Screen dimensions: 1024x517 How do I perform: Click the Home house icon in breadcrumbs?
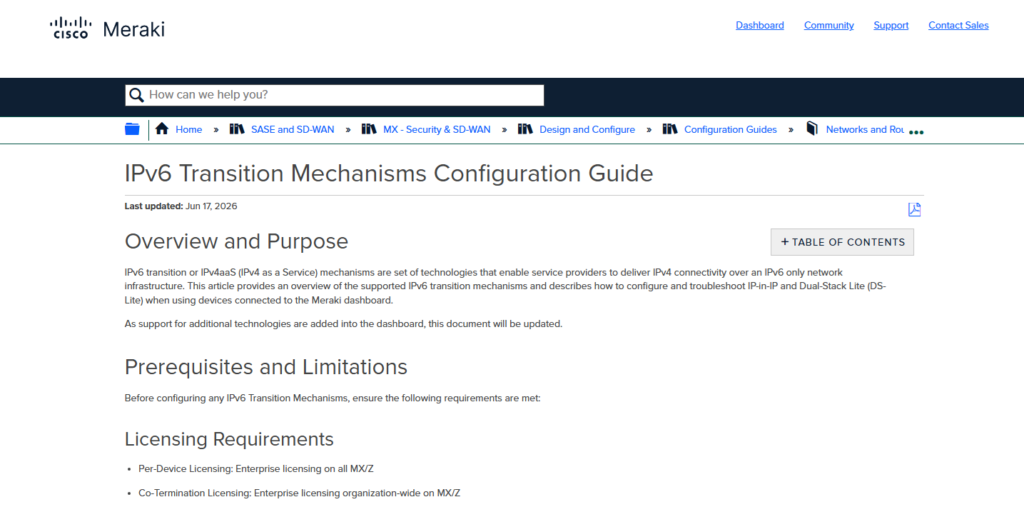[162, 129]
